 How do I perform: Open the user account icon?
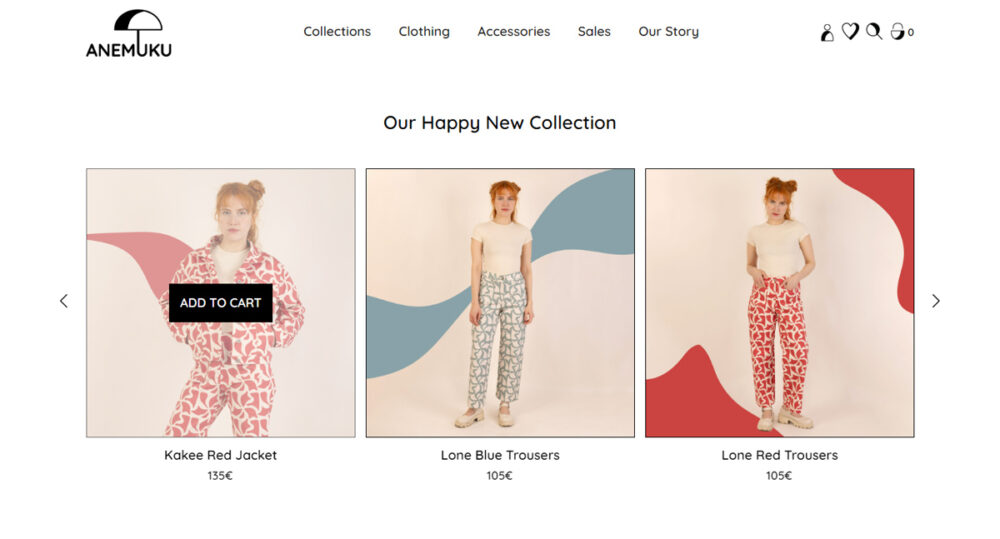pyautogui.click(x=827, y=32)
